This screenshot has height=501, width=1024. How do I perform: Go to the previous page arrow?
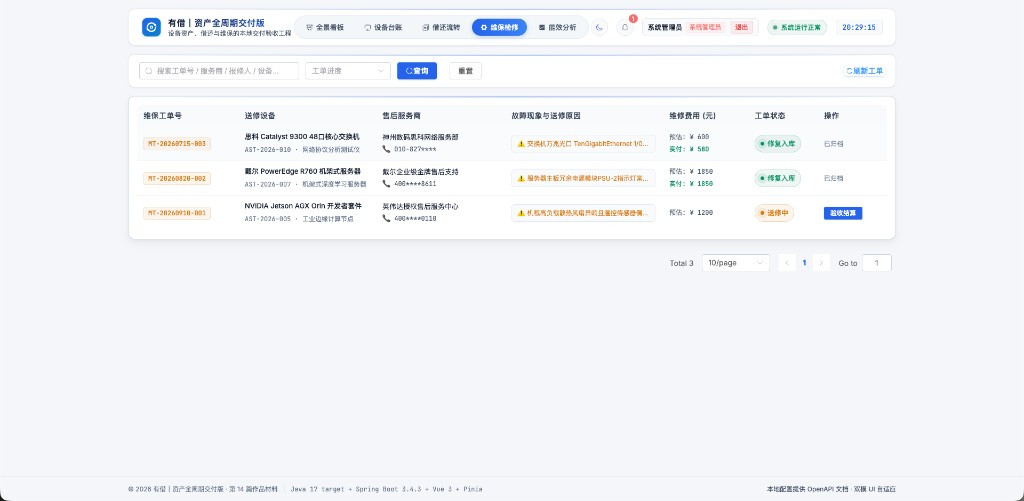pos(787,263)
